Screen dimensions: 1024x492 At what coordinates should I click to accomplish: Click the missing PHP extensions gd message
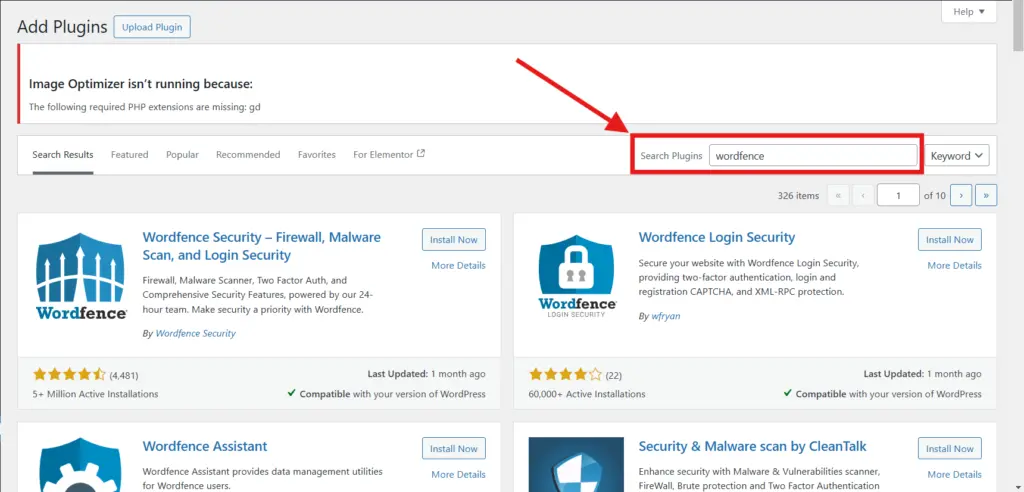pos(145,106)
